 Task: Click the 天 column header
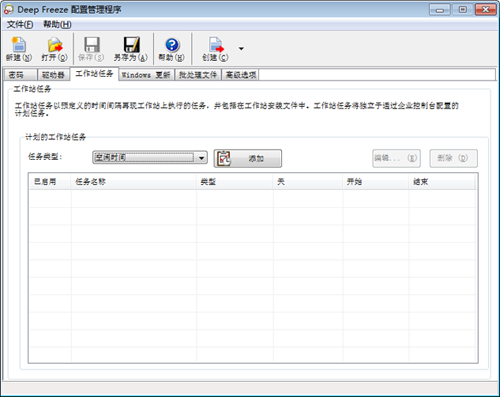point(308,182)
